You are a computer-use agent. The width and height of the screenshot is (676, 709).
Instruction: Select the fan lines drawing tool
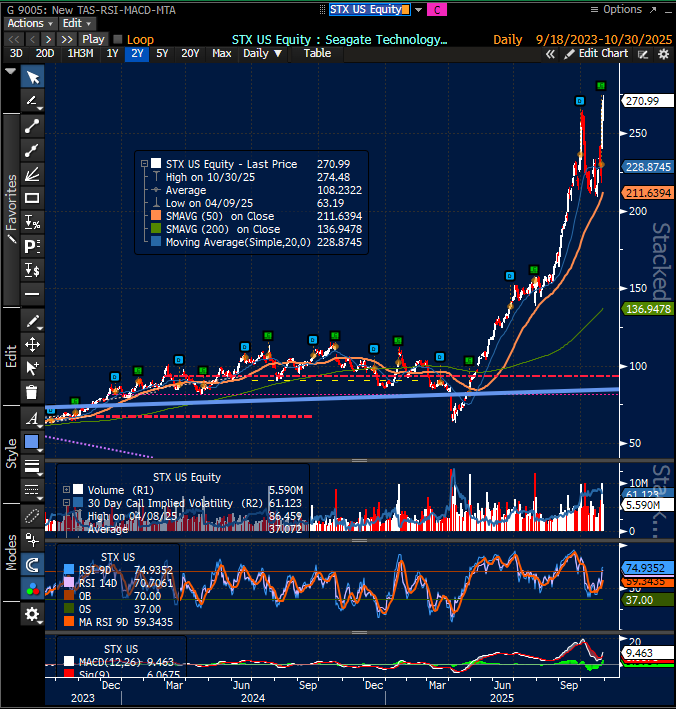pos(33,174)
